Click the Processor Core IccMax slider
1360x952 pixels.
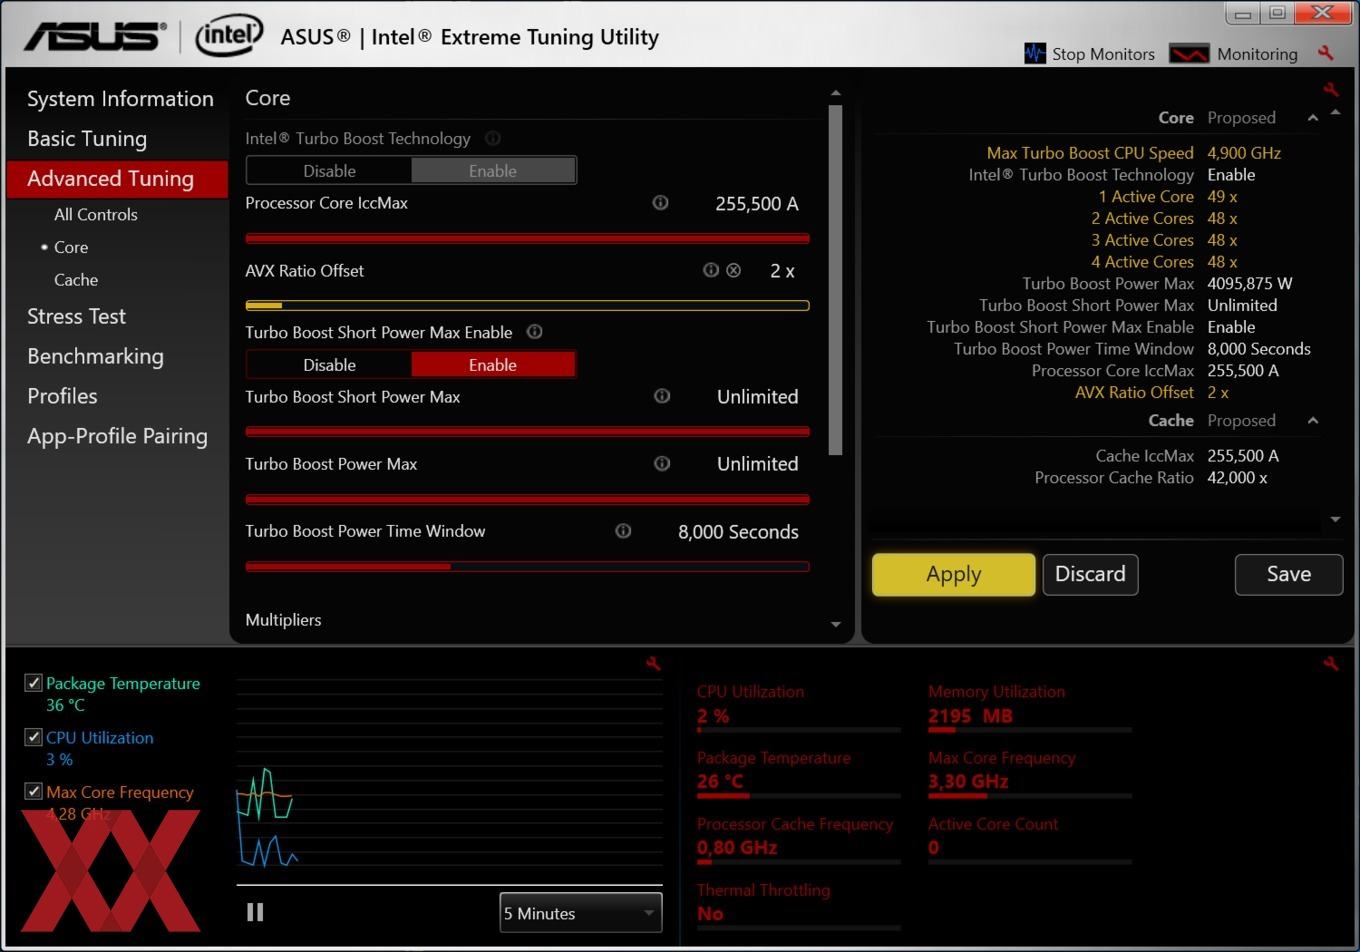point(527,238)
